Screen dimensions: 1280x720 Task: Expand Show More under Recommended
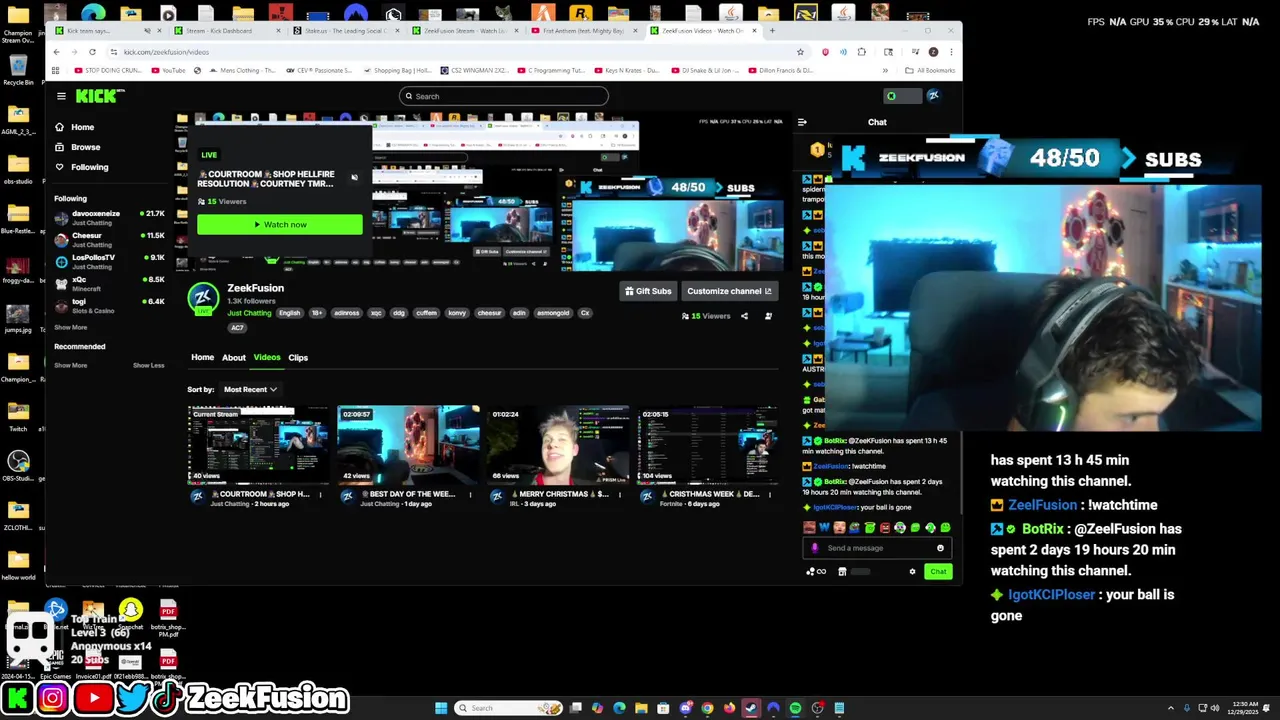click(70, 365)
